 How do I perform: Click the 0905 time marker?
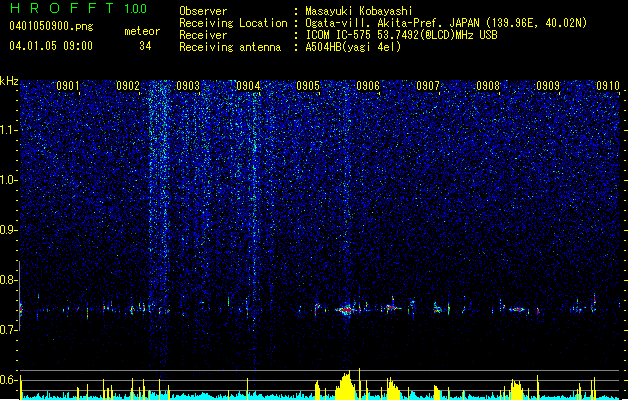pyautogui.click(x=308, y=86)
